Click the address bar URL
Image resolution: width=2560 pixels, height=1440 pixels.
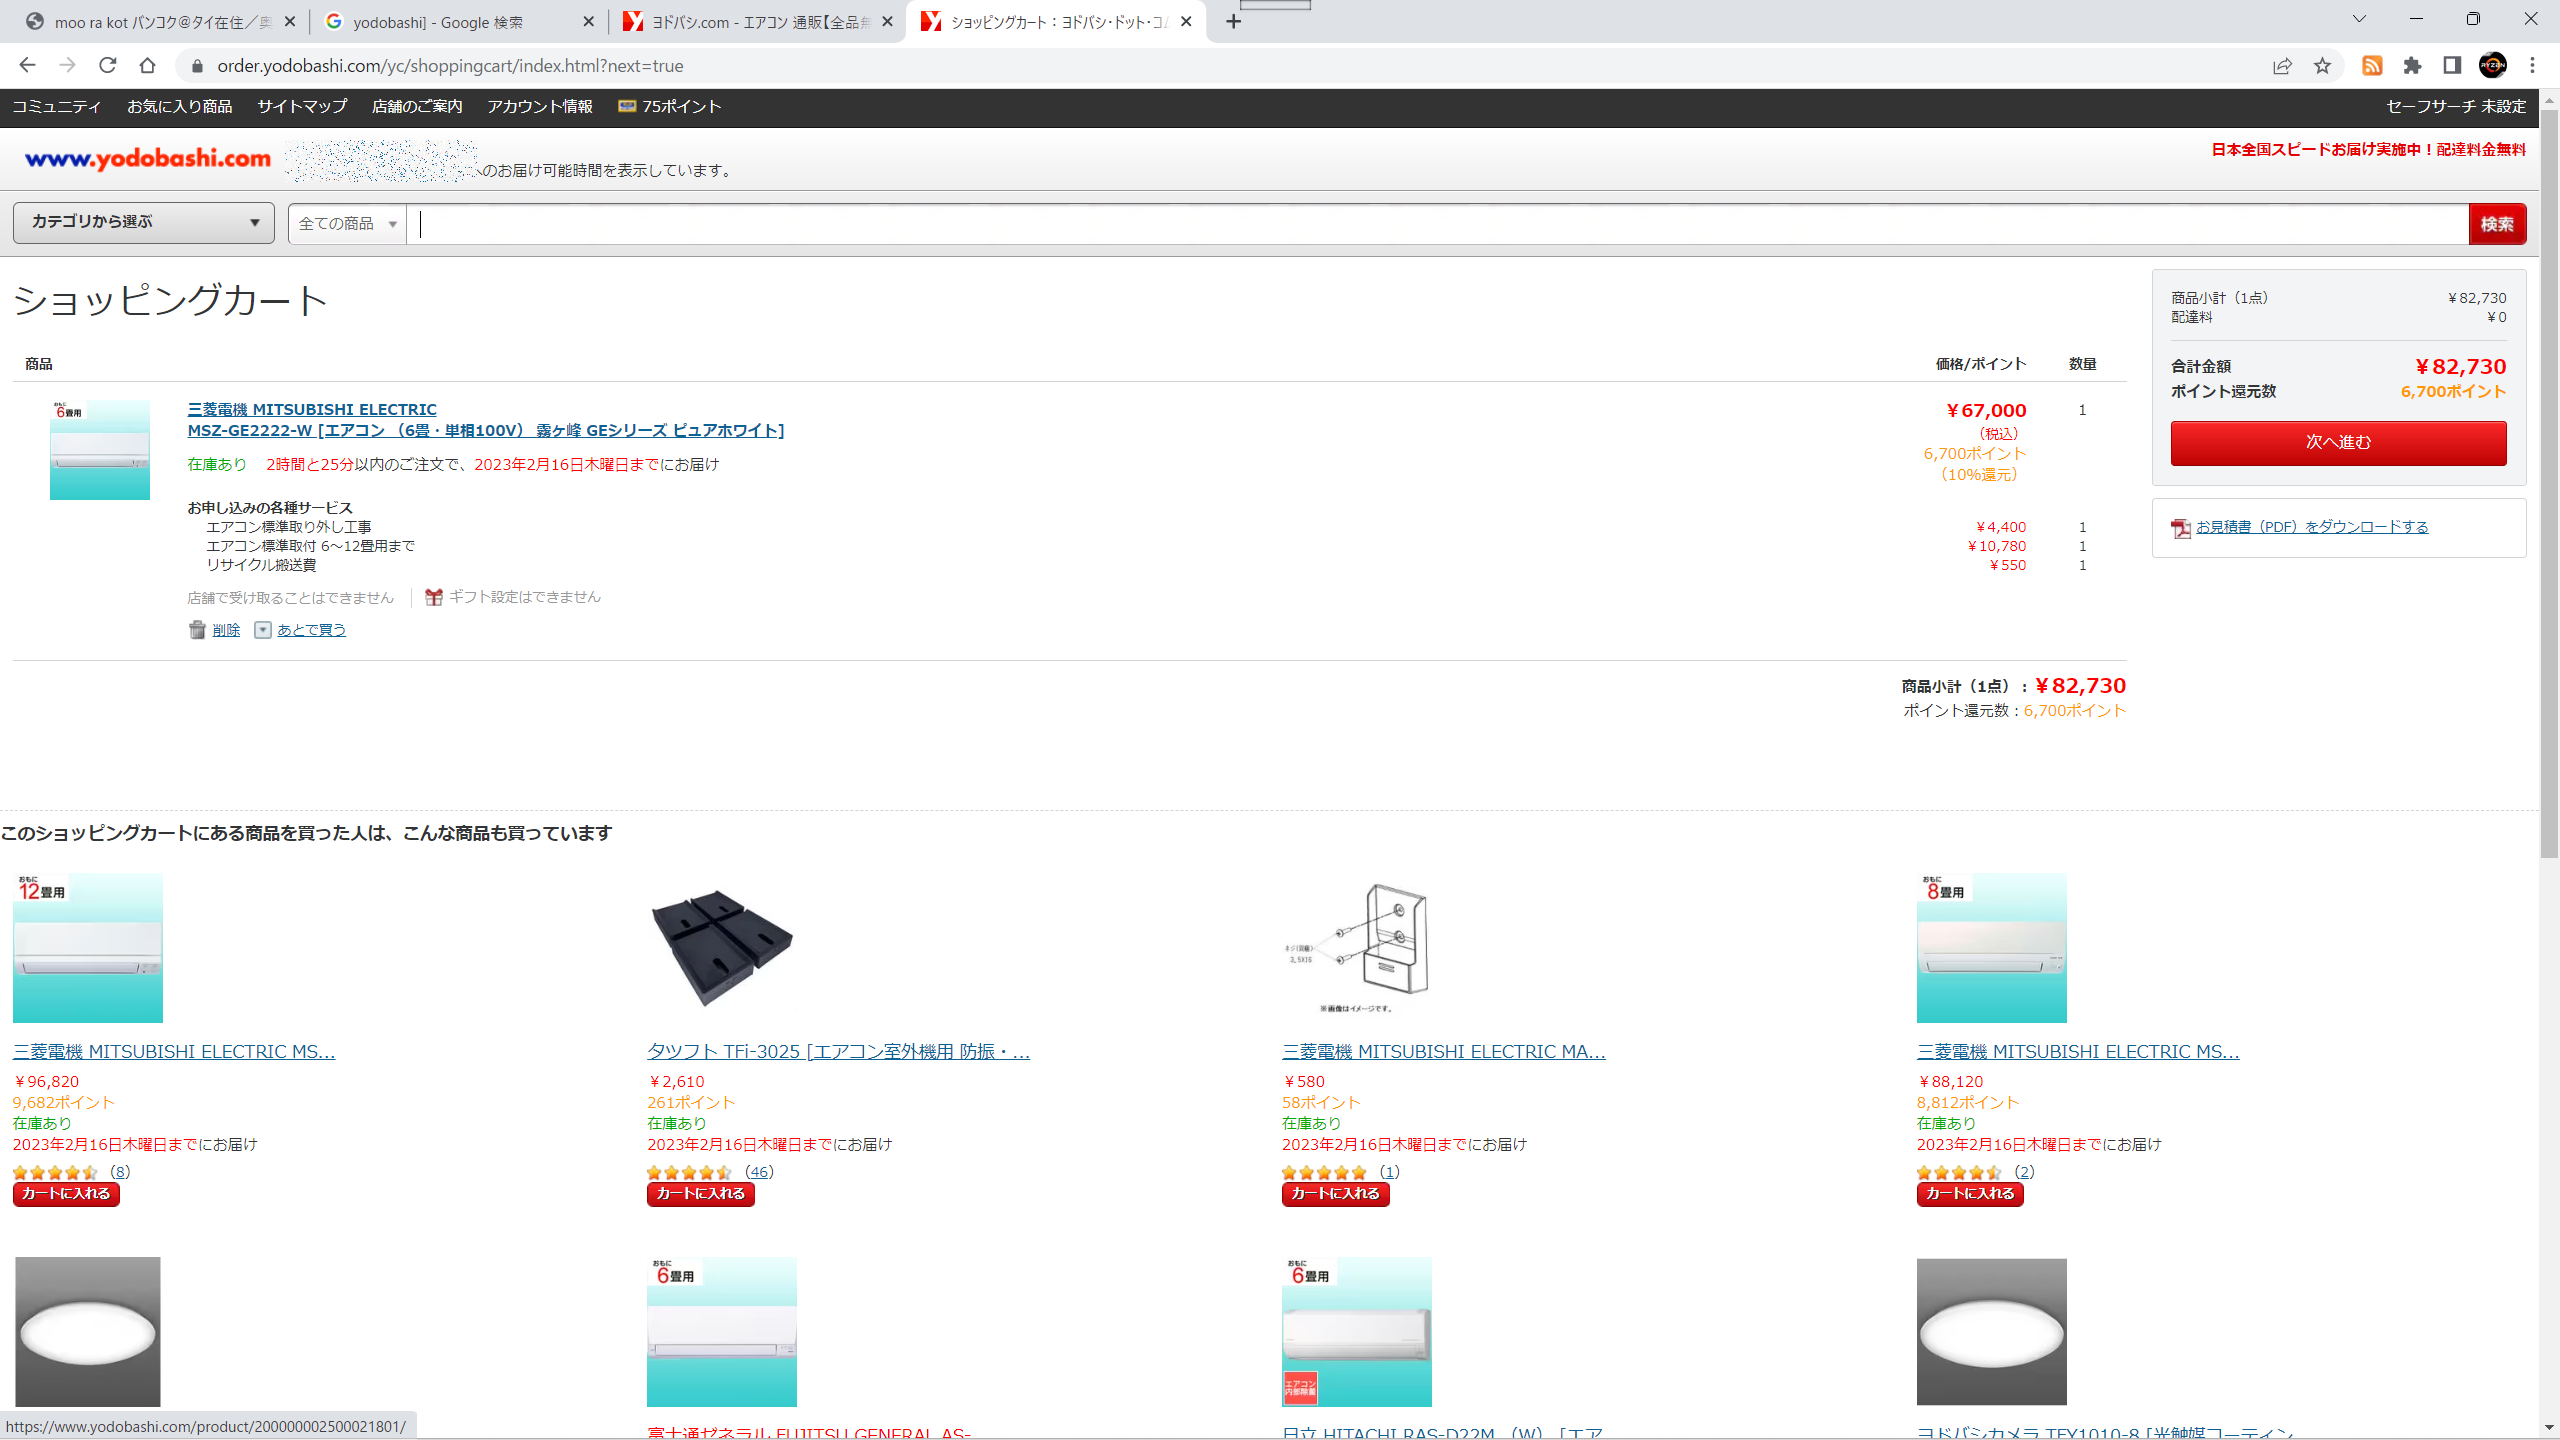[x=451, y=66]
